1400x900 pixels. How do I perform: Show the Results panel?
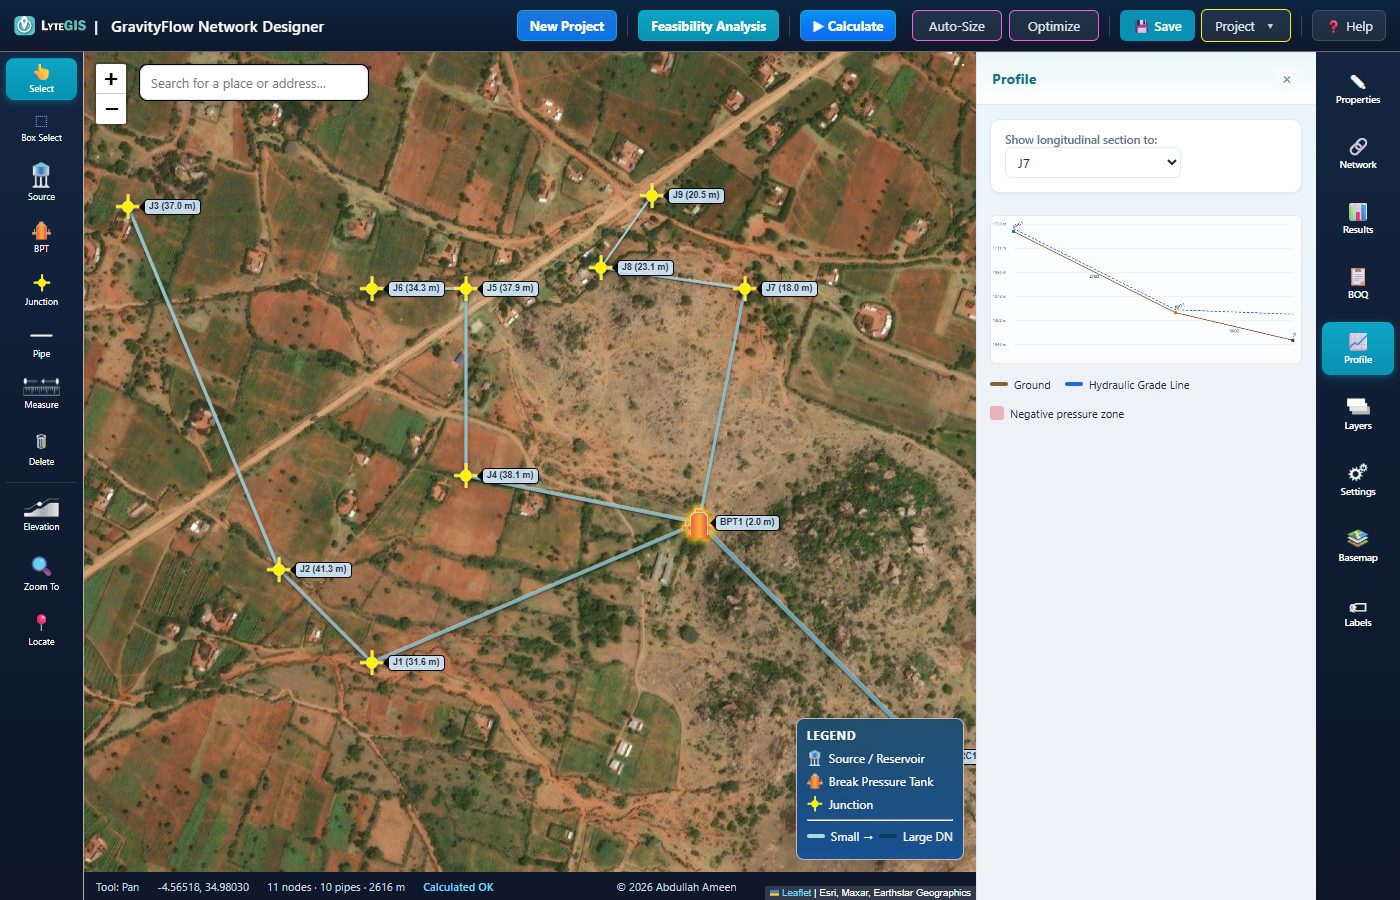[x=1357, y=218]
